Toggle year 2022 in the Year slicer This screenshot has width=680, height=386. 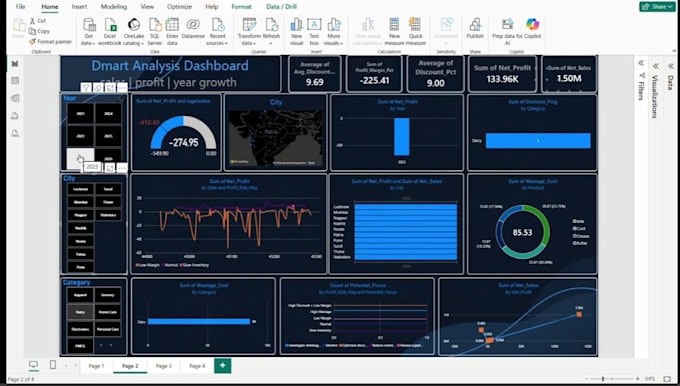tap(80, 136)
